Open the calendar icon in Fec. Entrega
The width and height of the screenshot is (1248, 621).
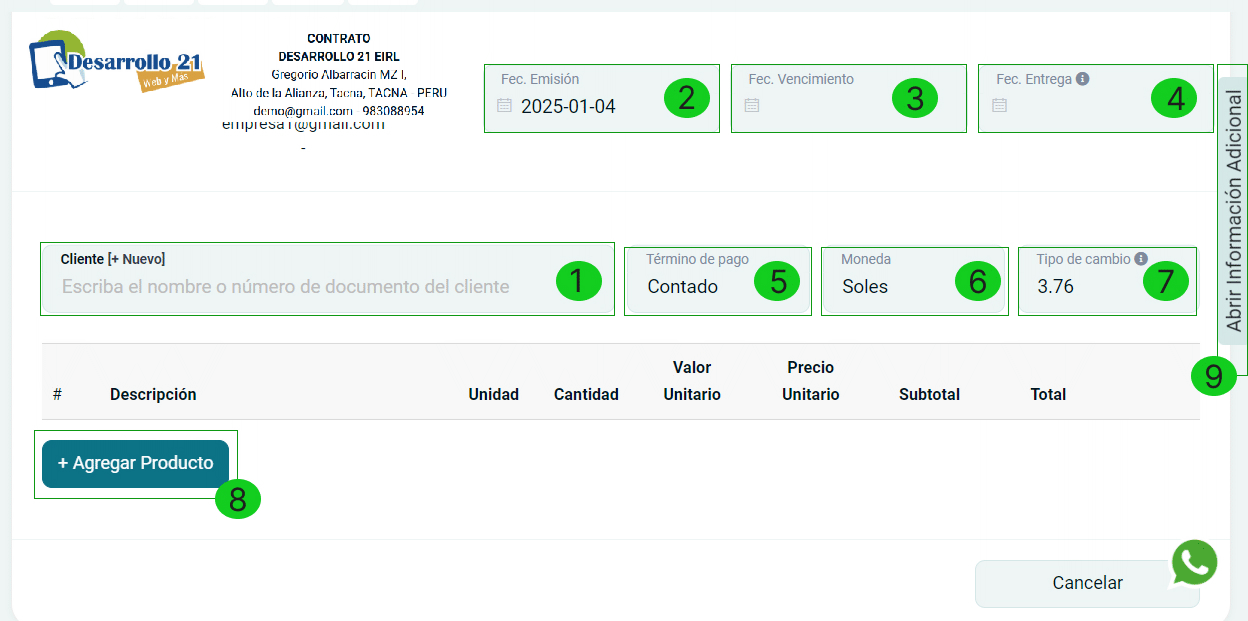[x=999, y=106]
